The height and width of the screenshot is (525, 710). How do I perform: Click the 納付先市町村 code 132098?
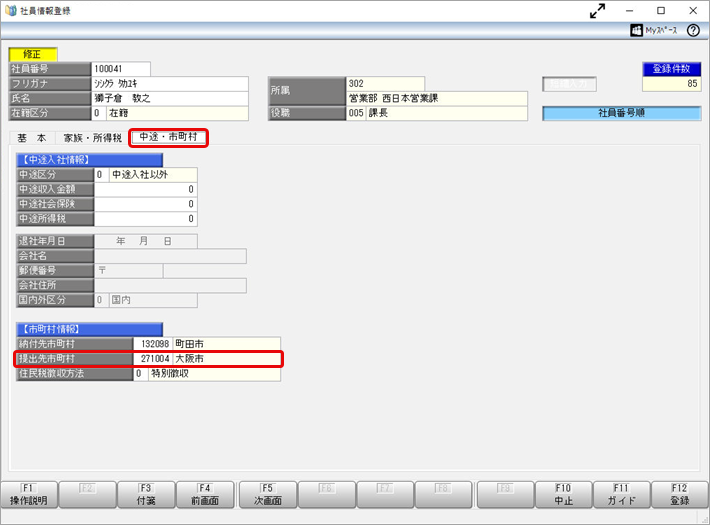[153, 344]
